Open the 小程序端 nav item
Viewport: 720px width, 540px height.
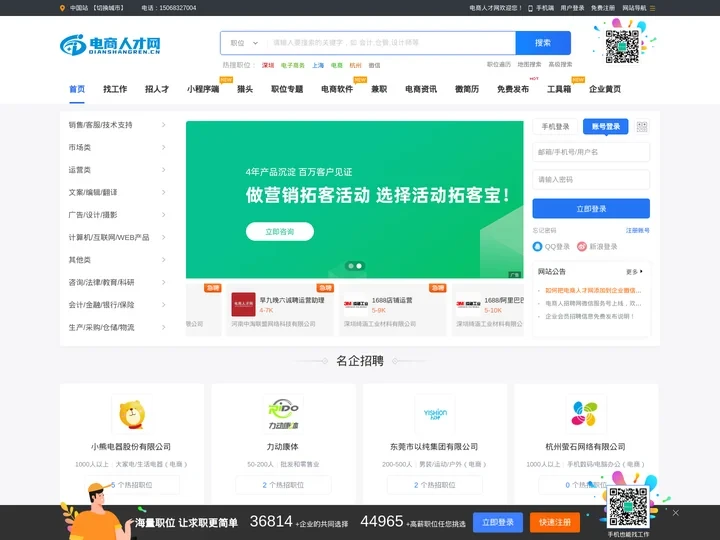(x=203, y=89)
